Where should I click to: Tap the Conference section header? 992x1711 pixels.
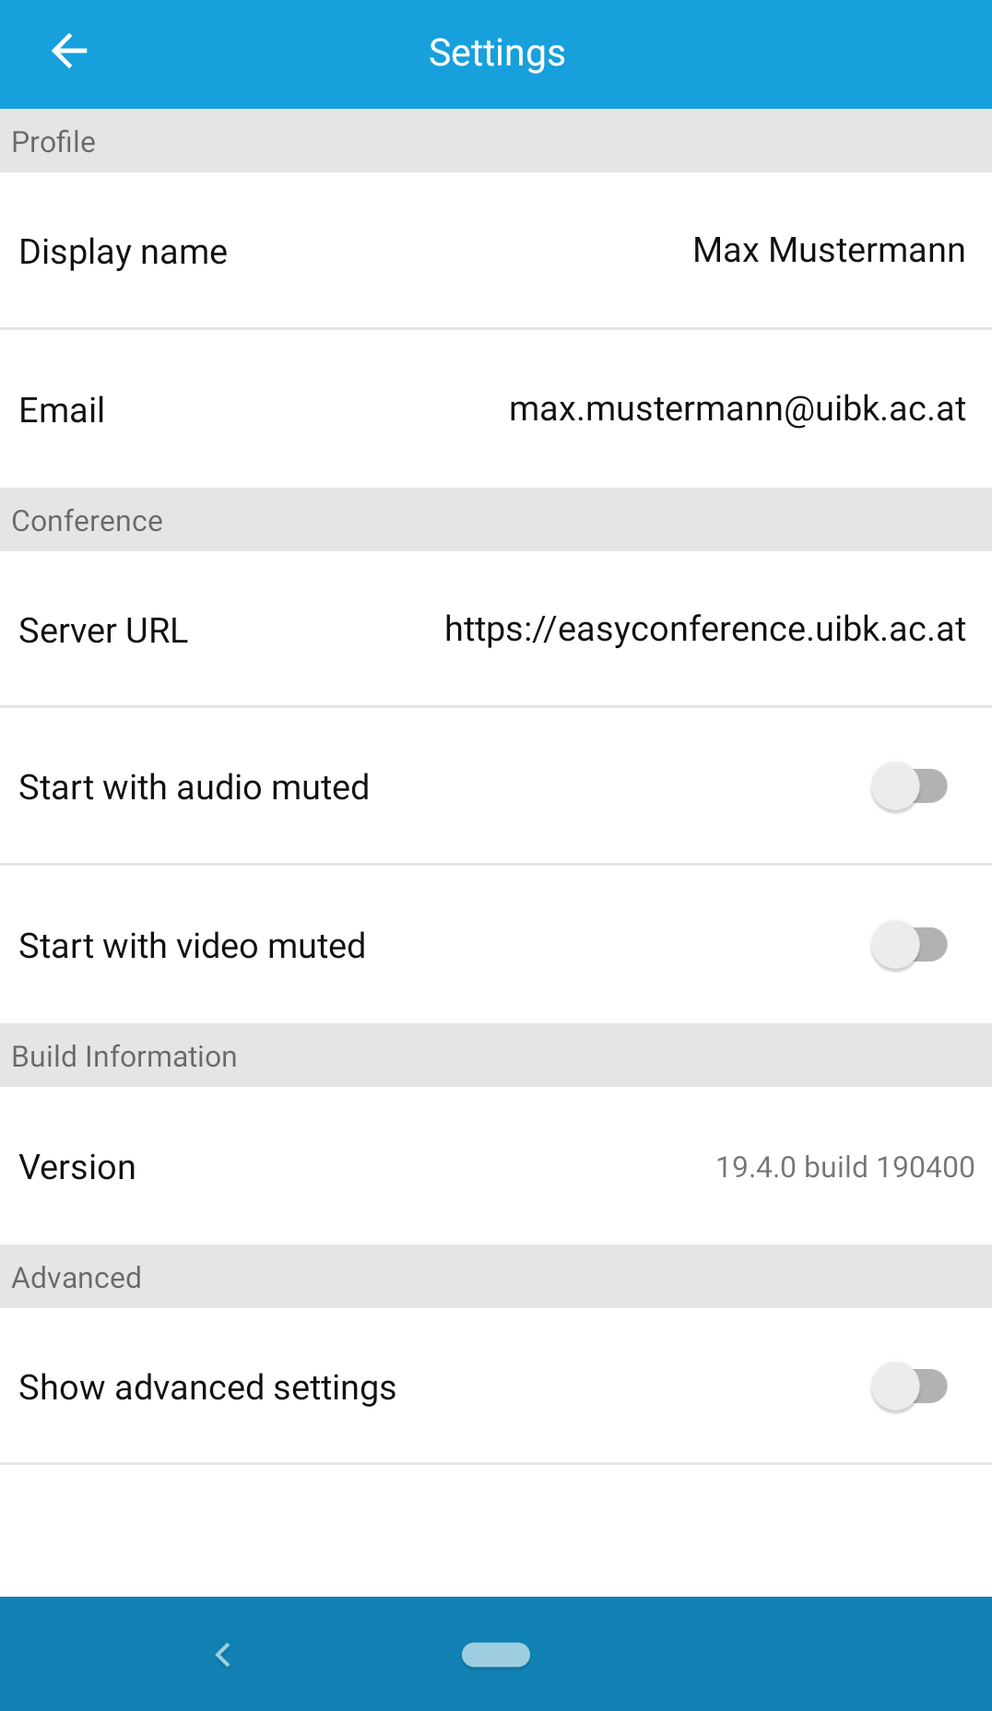(87, 521)
